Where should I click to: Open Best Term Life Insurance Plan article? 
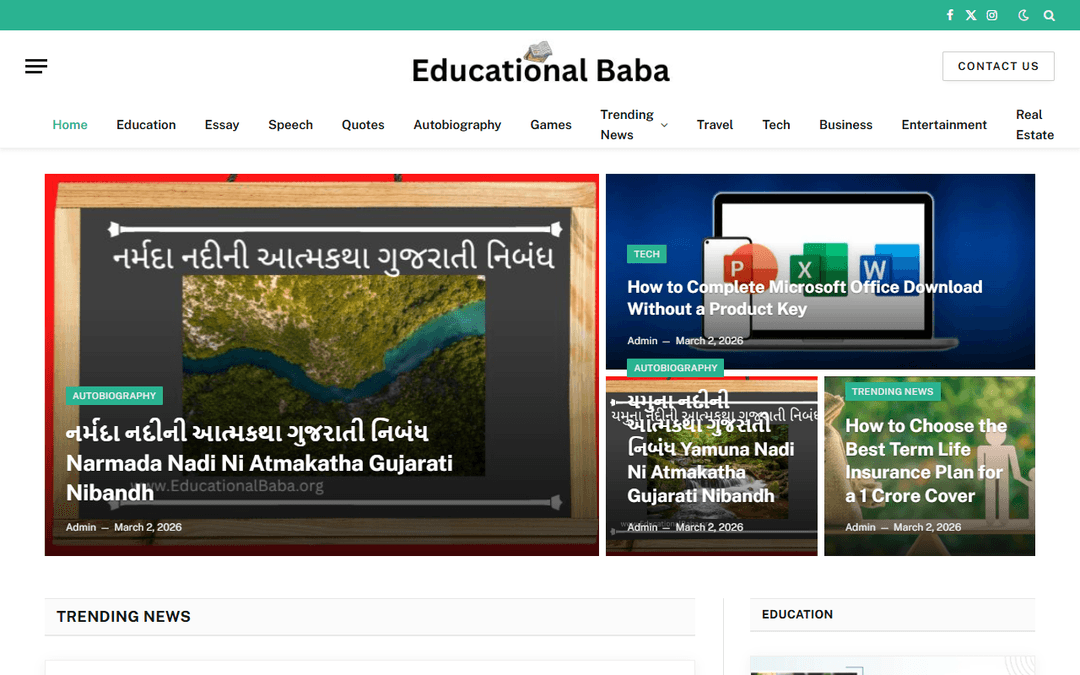tap(926, 461)
